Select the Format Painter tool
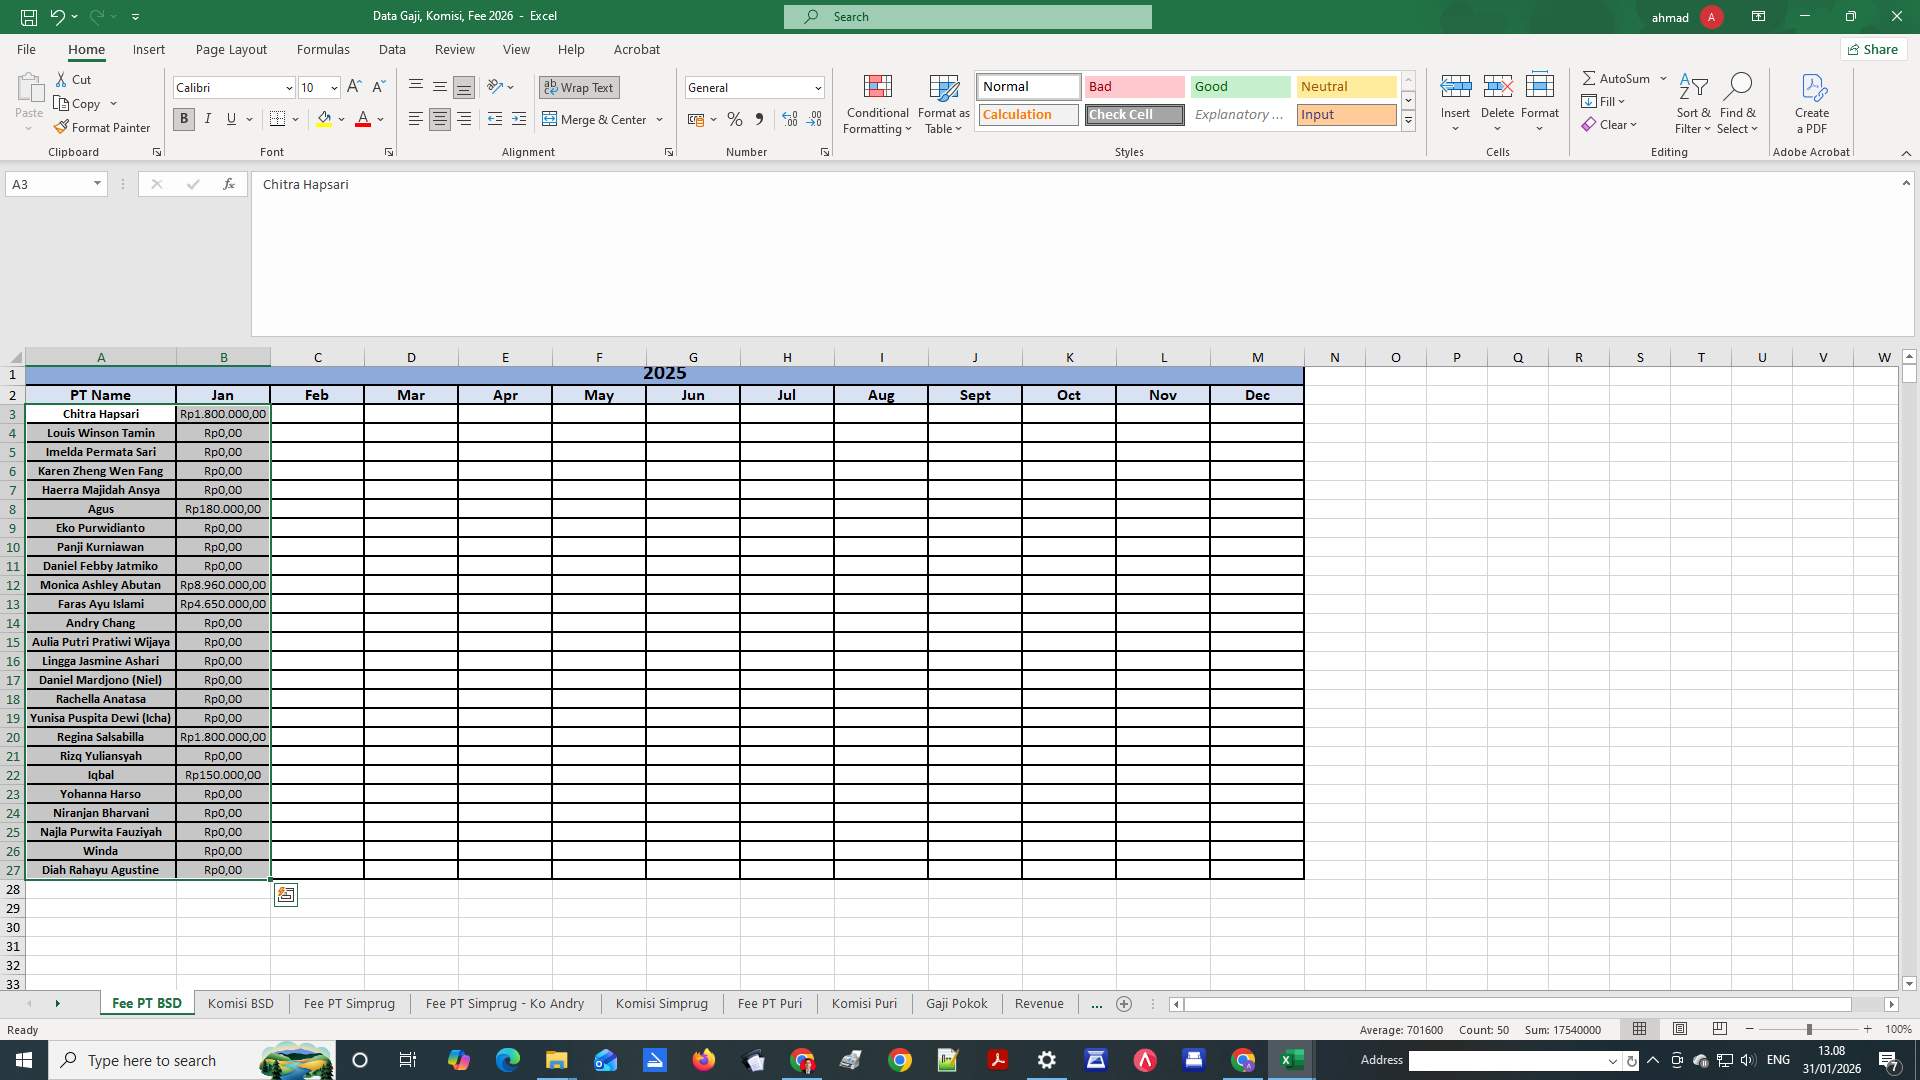The height and width of the screenshot is (1080, 1920). tap(103, 127)
